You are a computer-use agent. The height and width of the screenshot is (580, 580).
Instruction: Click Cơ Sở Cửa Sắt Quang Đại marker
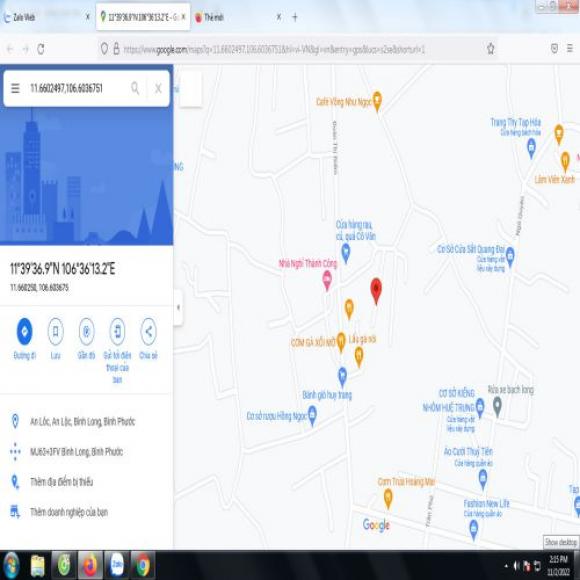click(x=510, y=256)
